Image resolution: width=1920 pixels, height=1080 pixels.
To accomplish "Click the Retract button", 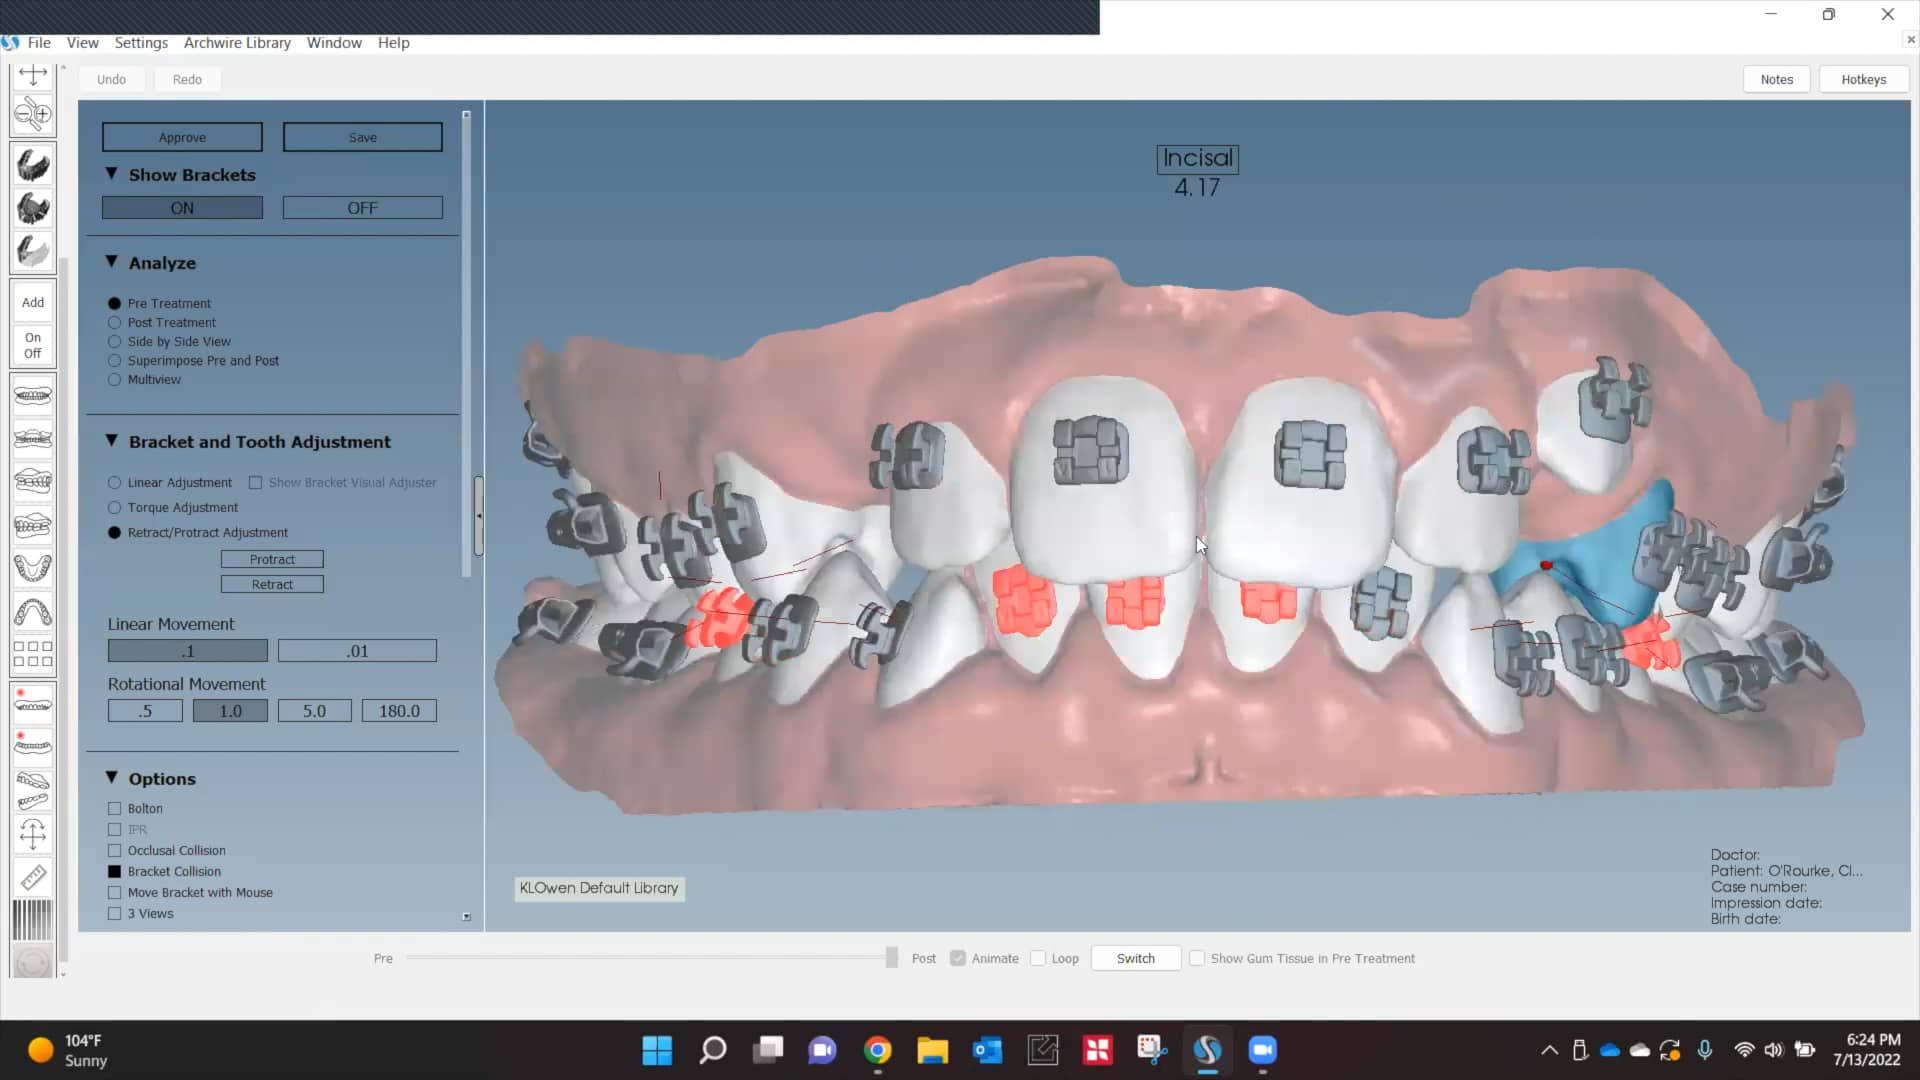I will [271, 583].
